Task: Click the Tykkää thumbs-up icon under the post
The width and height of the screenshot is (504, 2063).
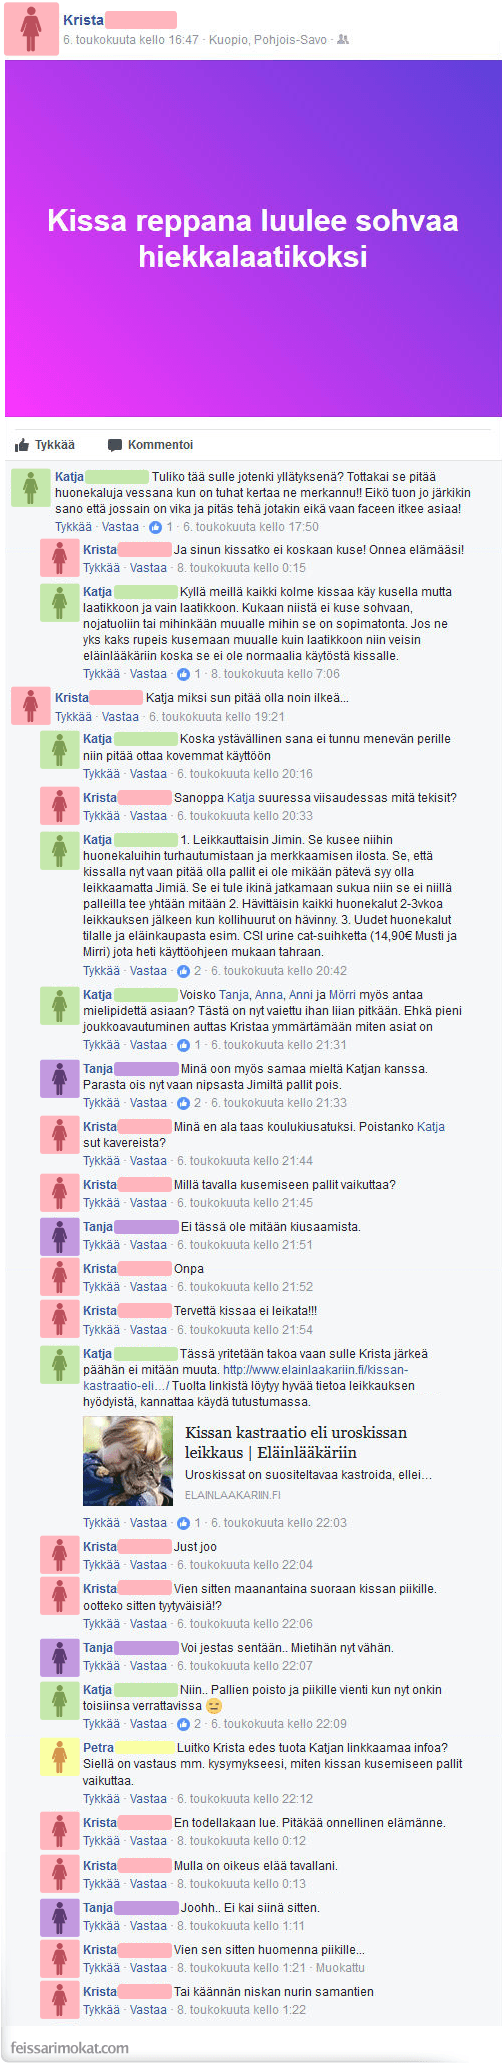Action: [22, 445]
